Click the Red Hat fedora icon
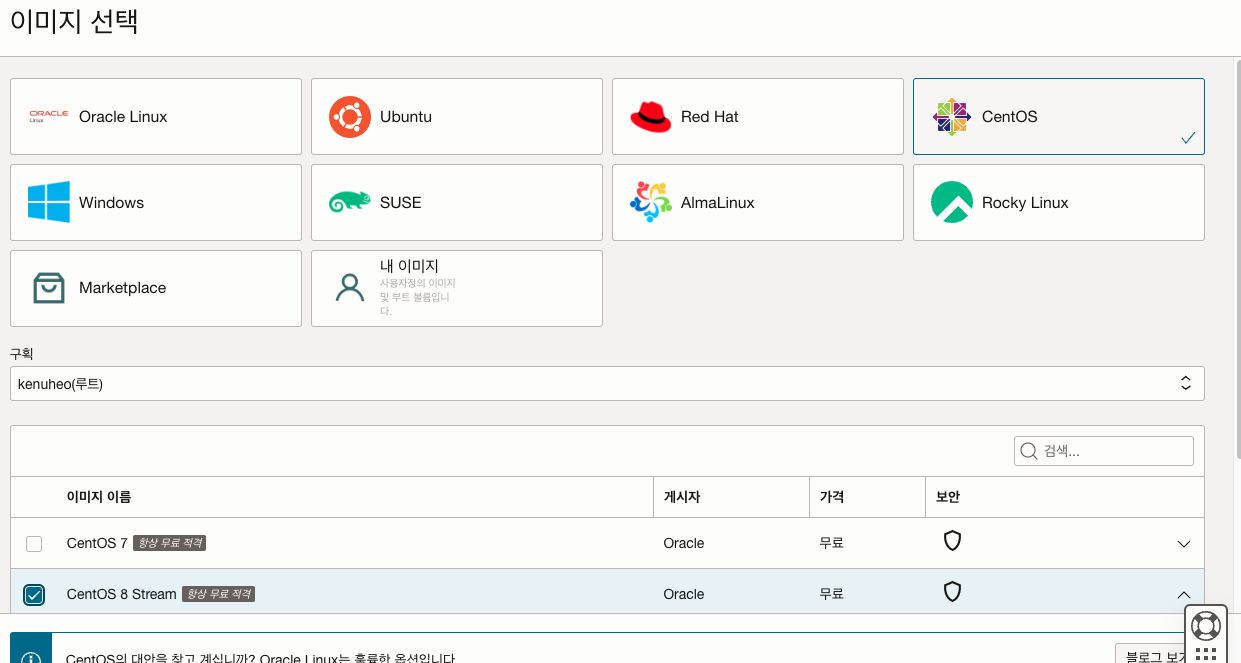This screenshot has height=663, width=1241. coord(651,117)
